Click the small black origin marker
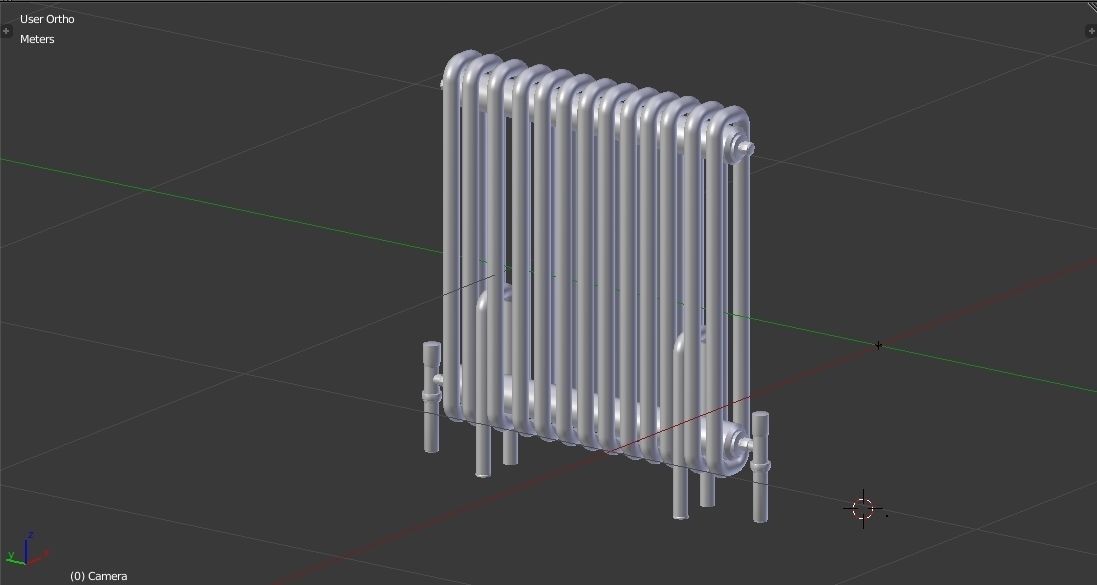This screenshot has height=585, width=1097. (879, 346)
